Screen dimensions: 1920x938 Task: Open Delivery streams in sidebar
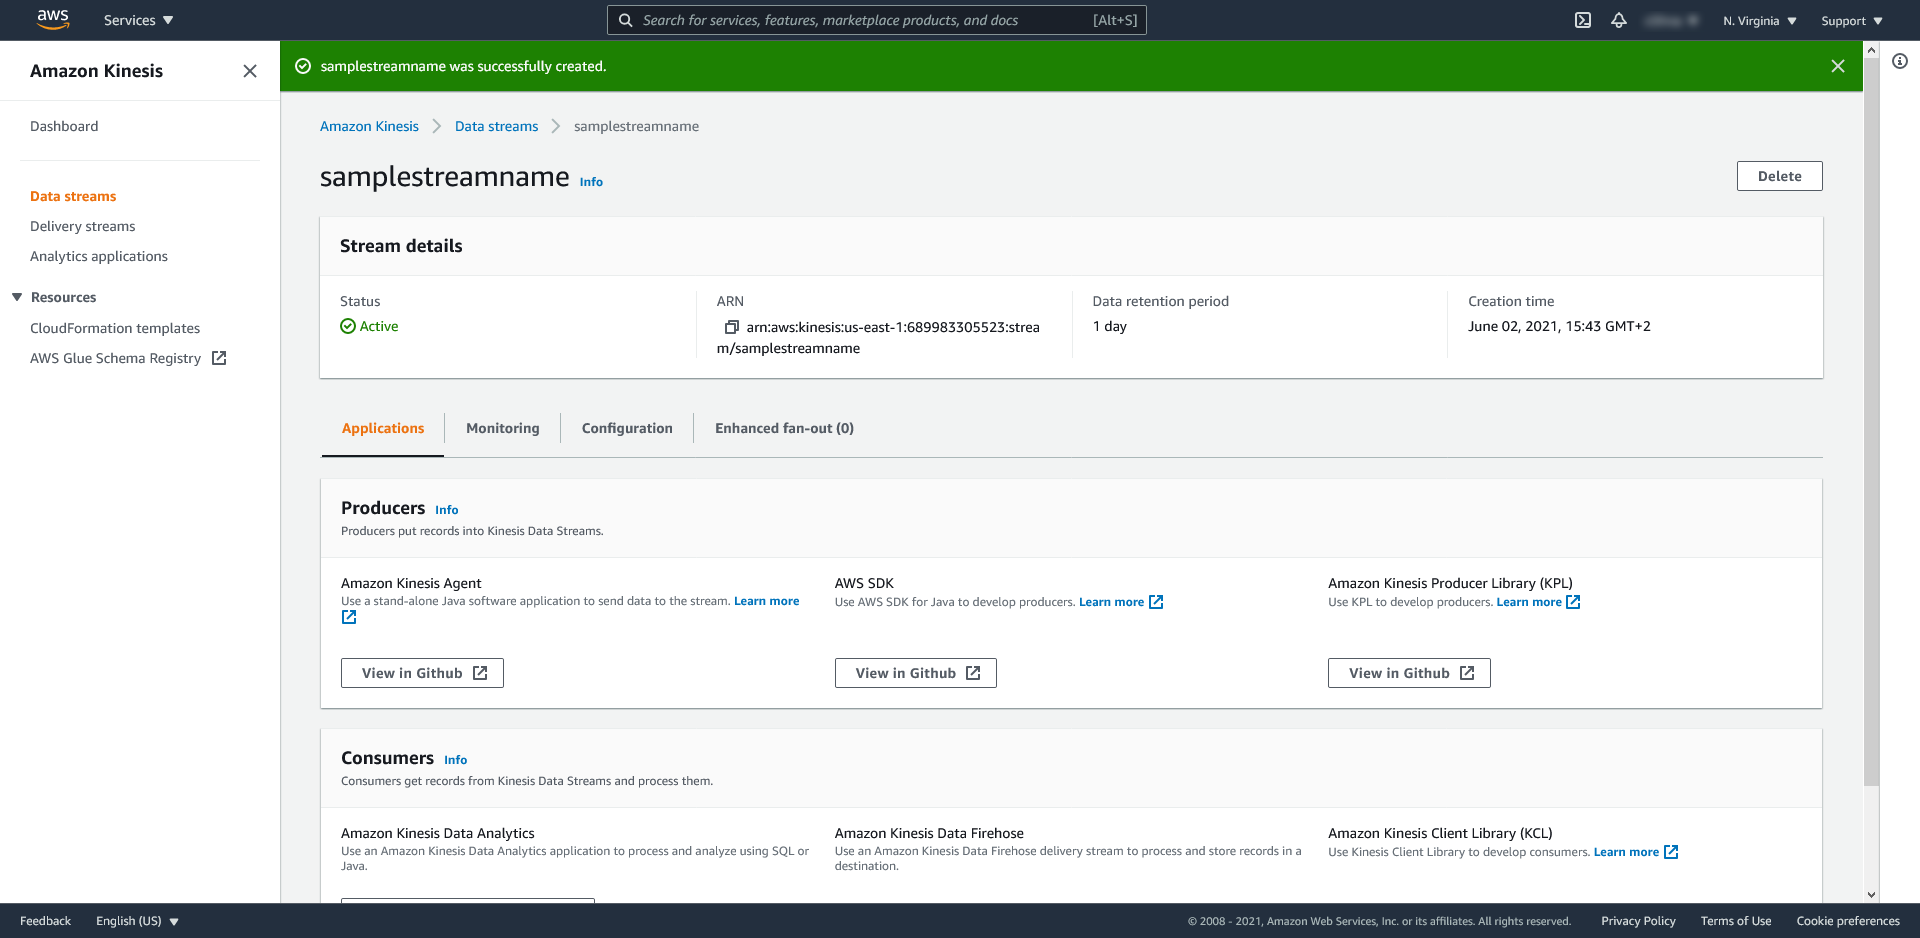click(82, 226)
